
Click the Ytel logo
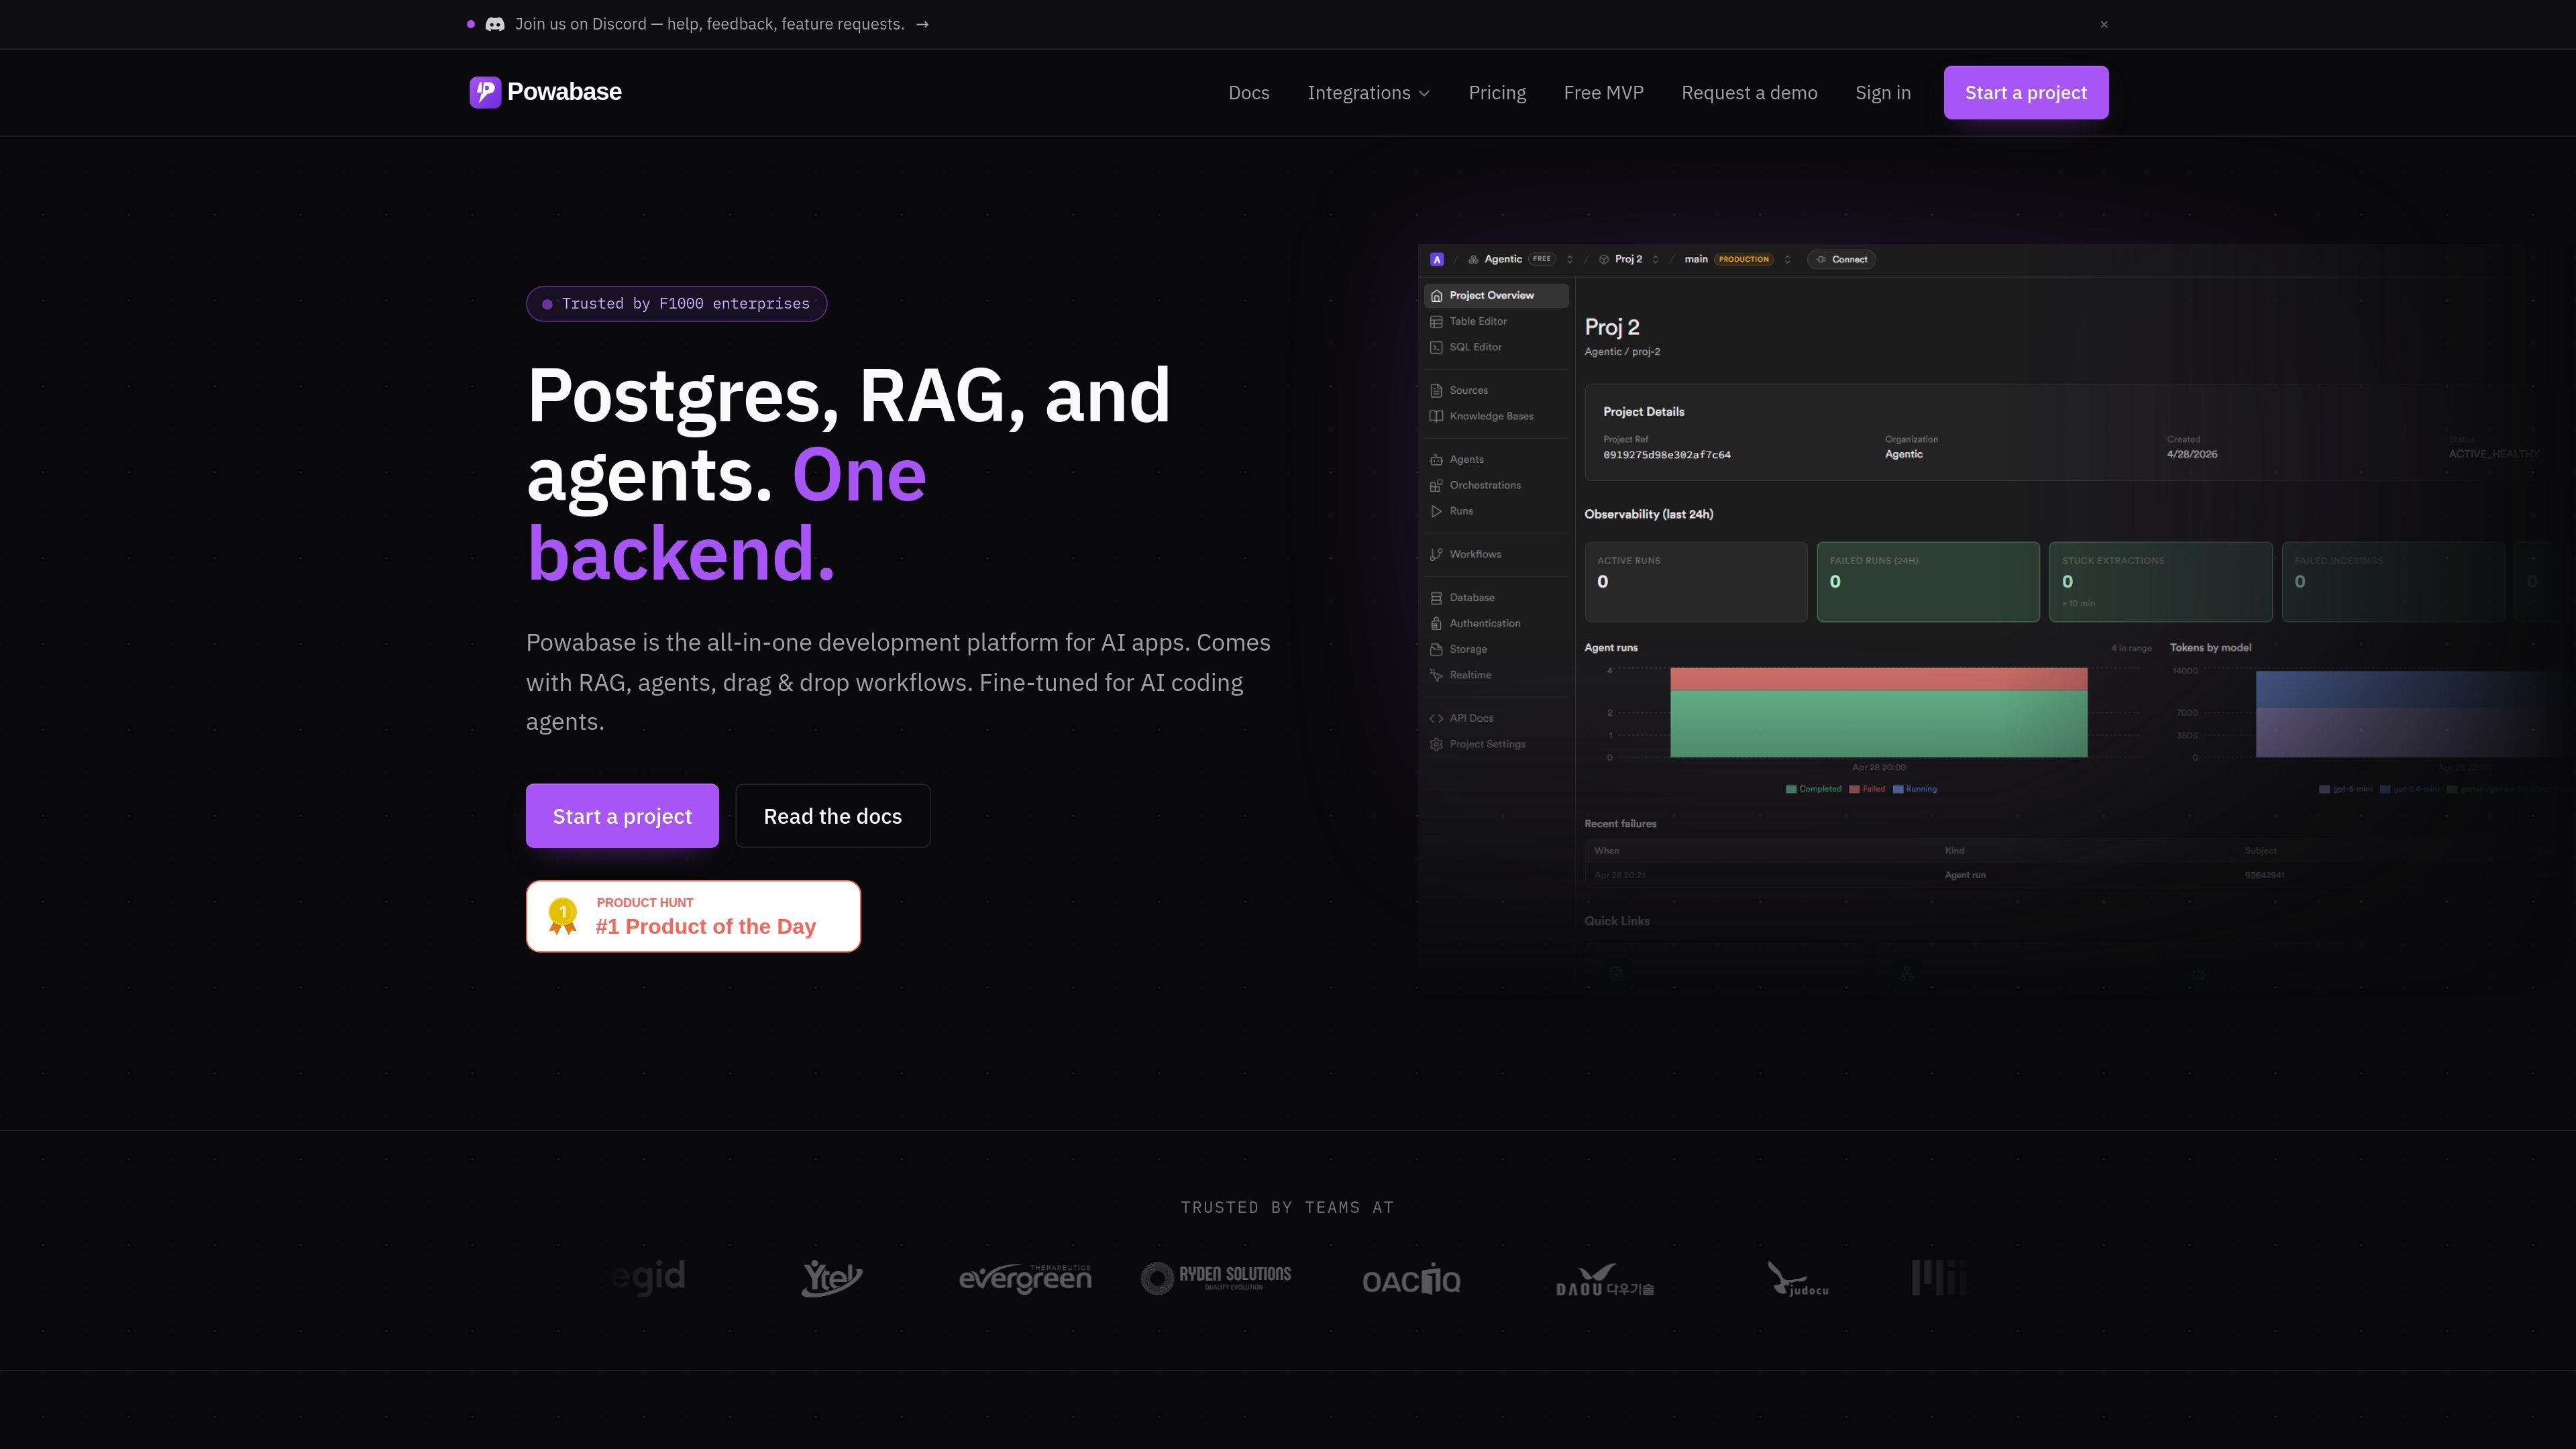coord(832,1278)
